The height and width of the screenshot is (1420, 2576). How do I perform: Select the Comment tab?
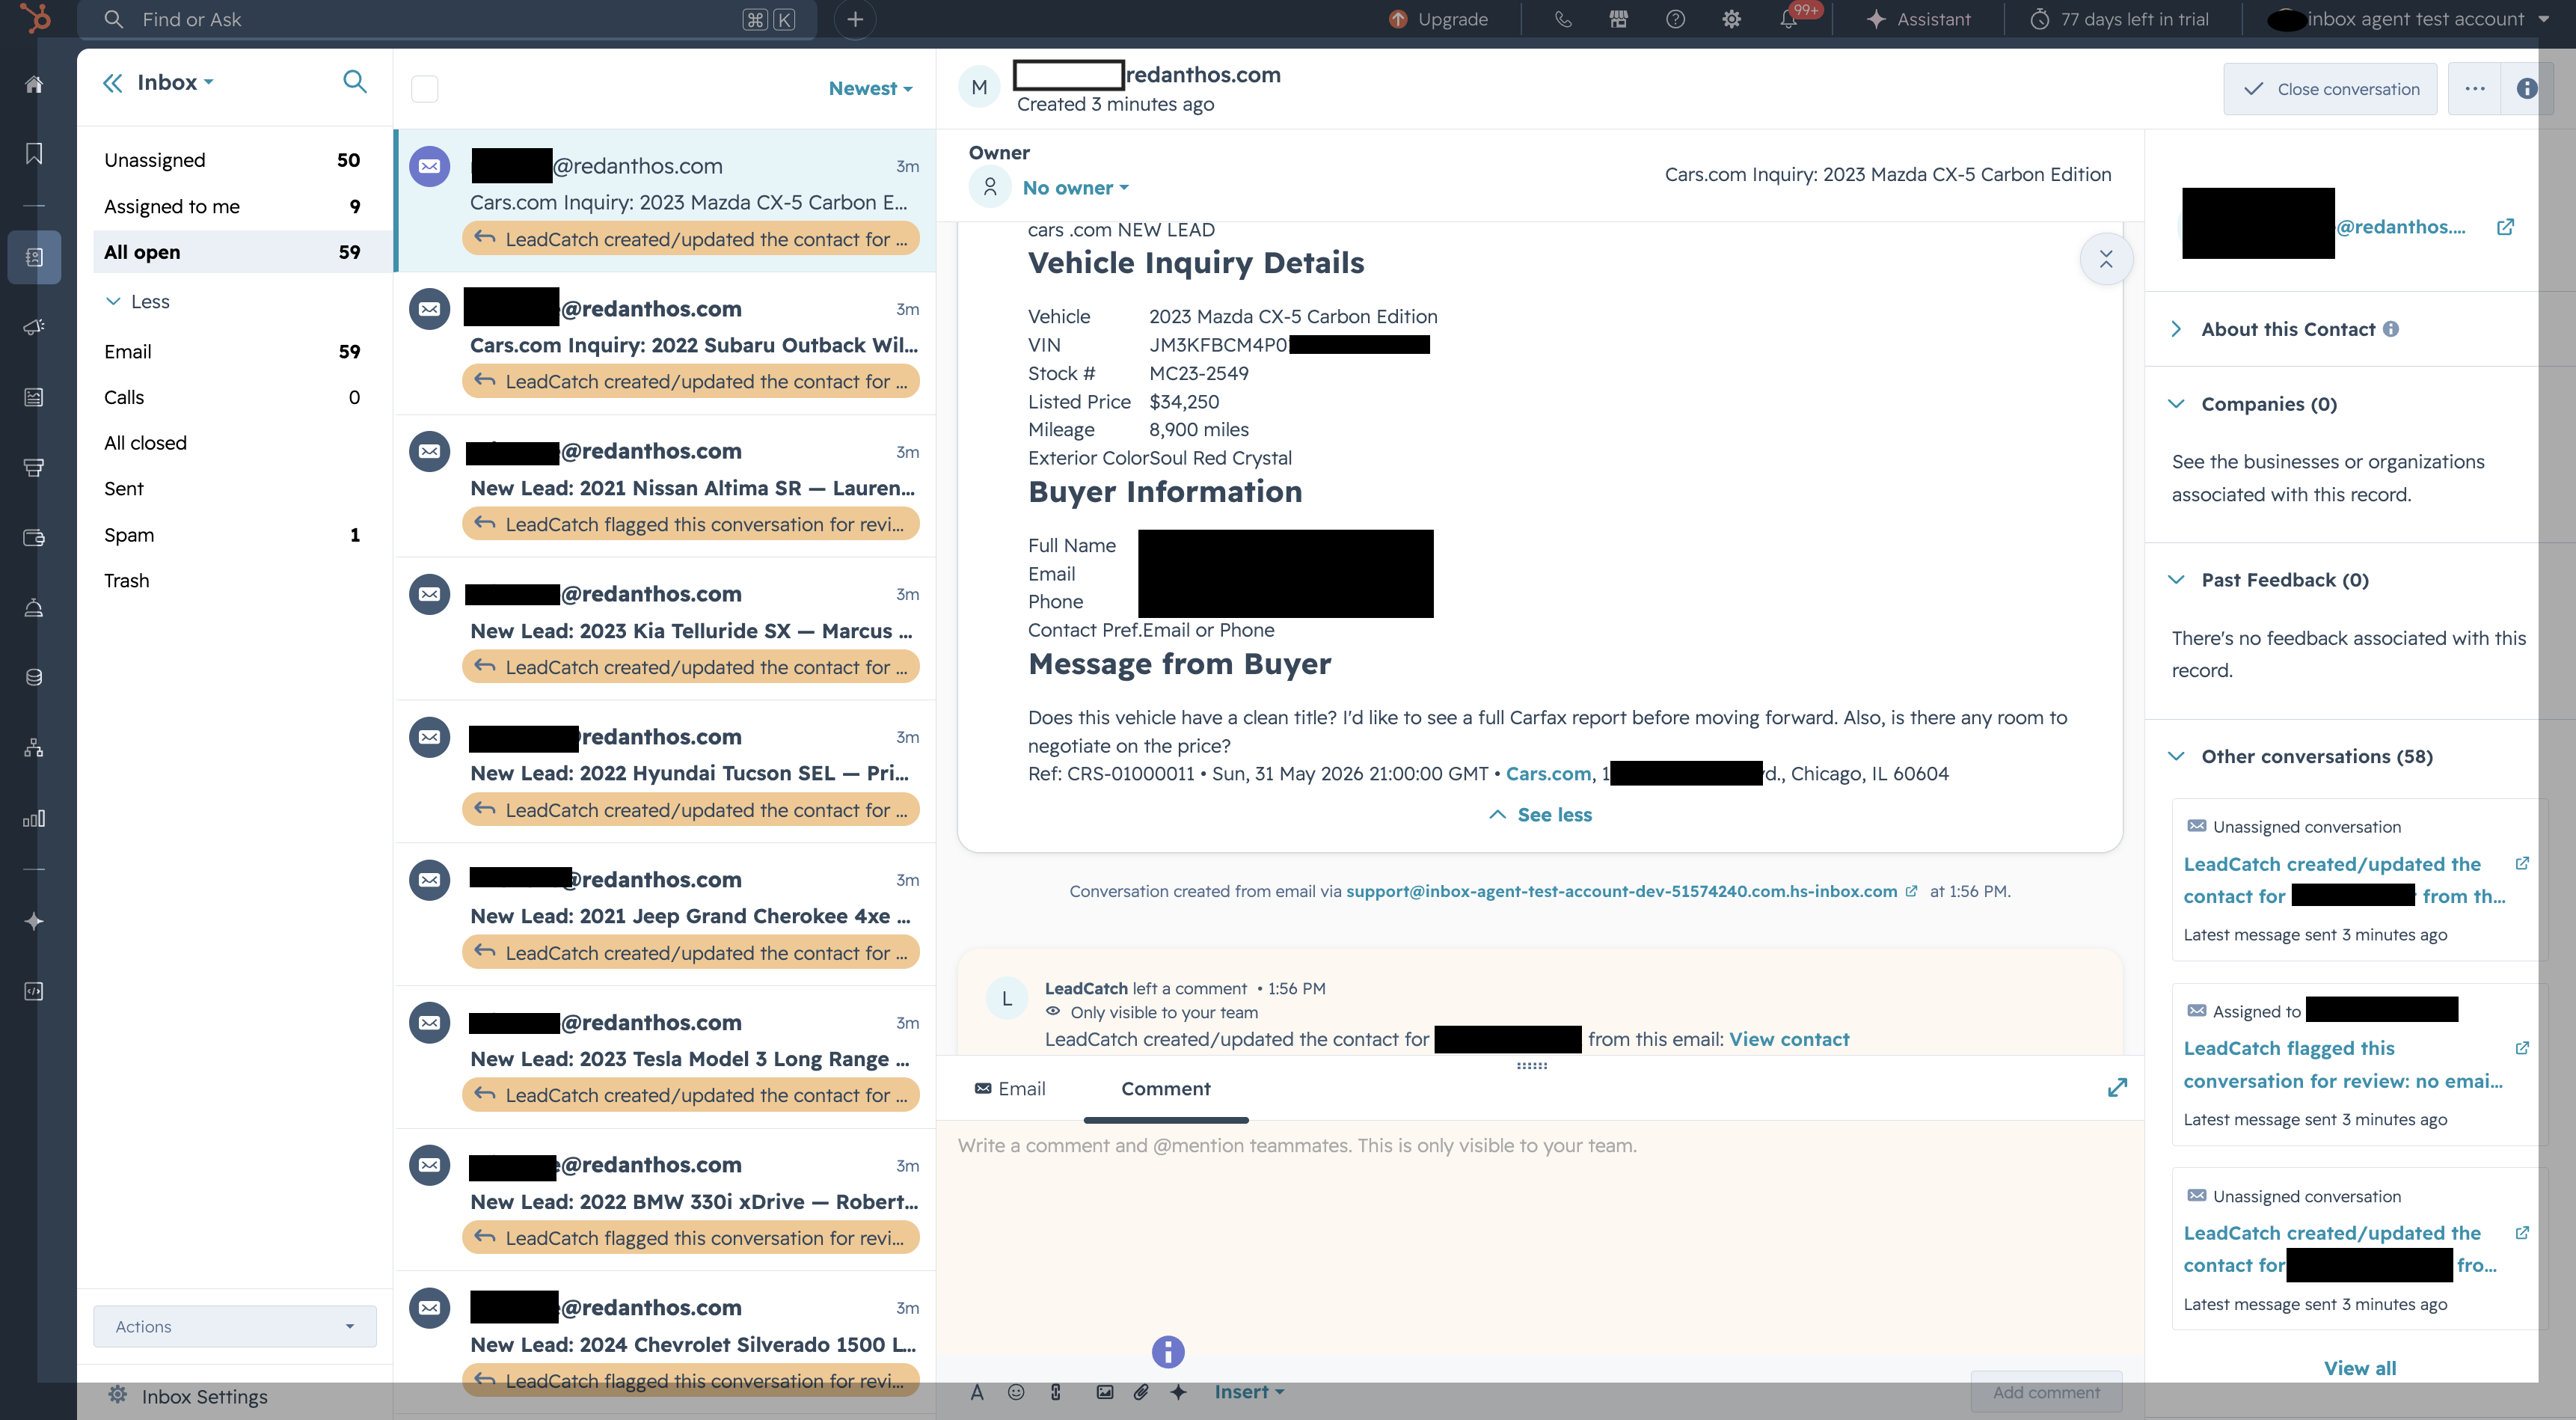coord(1165,1088)
